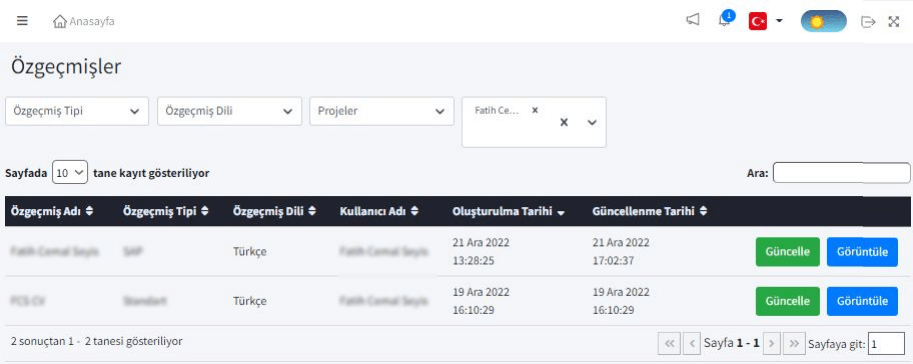Click the logout arrow icon
The height and width of the screenshot is (364, 913).
pyautogui.click(x=868, y=22)
